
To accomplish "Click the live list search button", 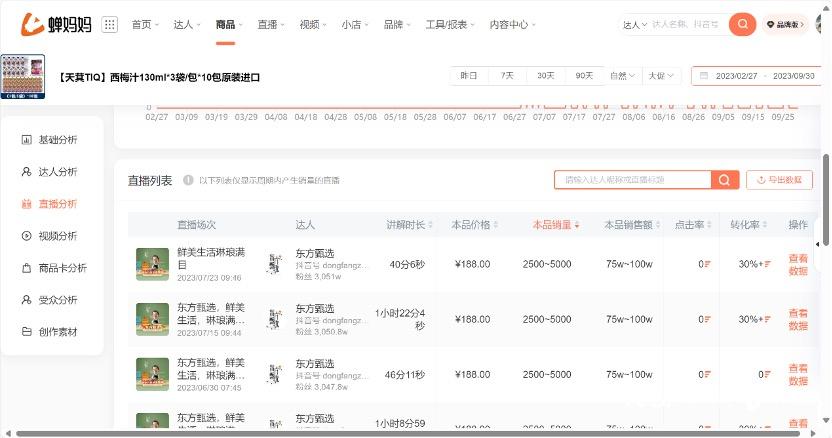I will coord(724,180).
